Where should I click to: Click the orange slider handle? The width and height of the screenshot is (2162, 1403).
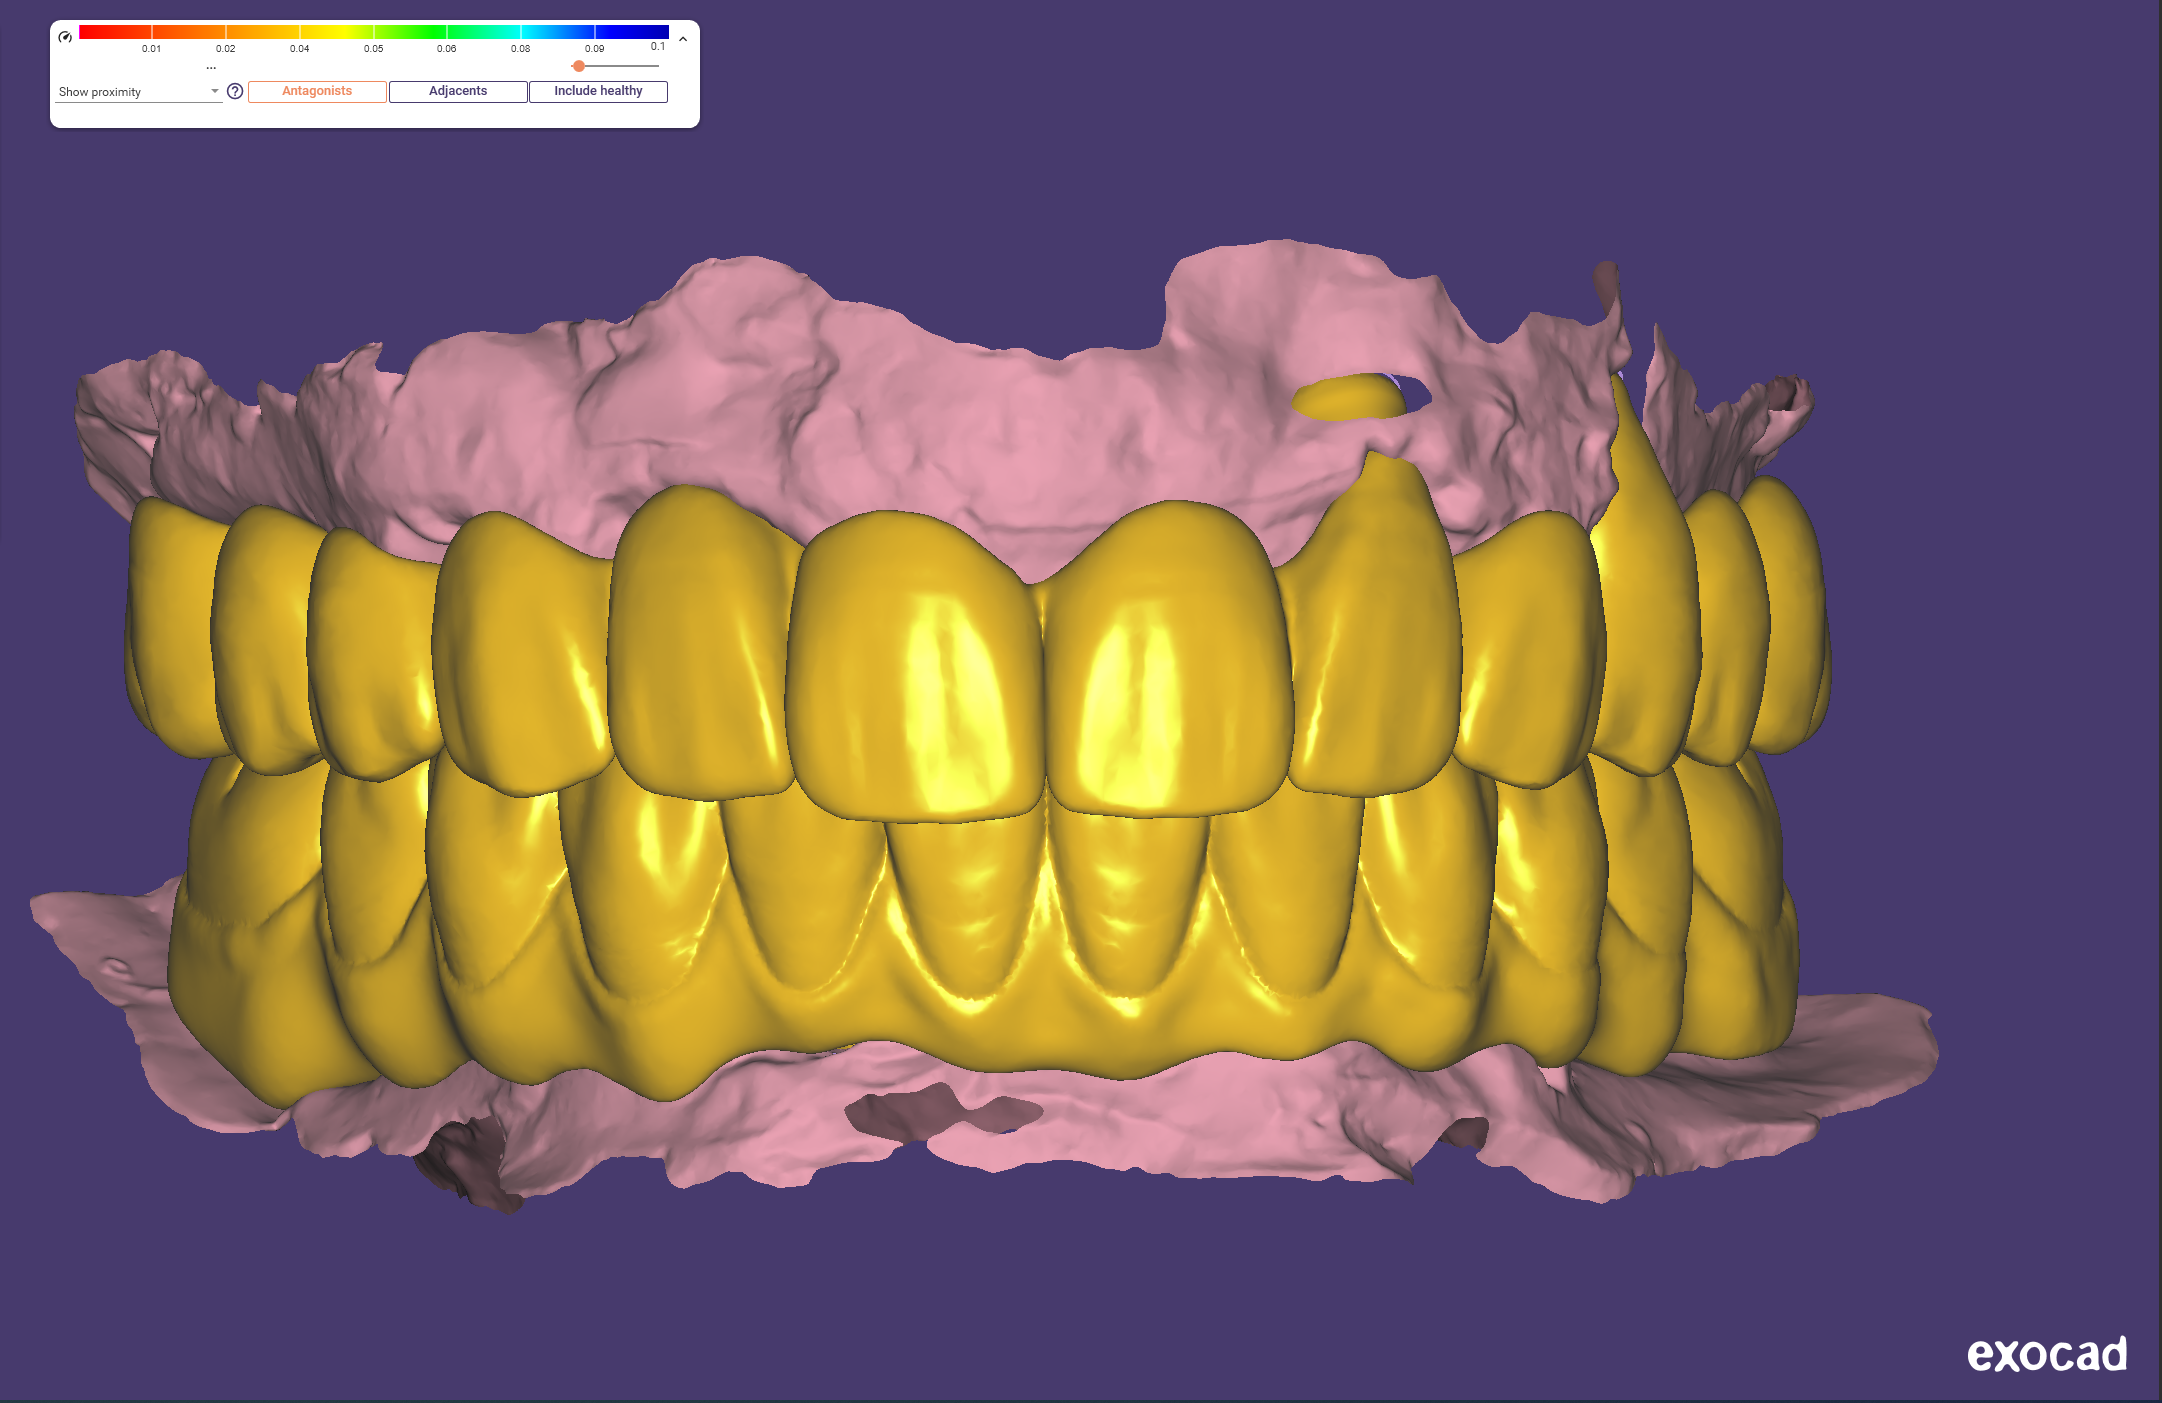pos(579,66)
